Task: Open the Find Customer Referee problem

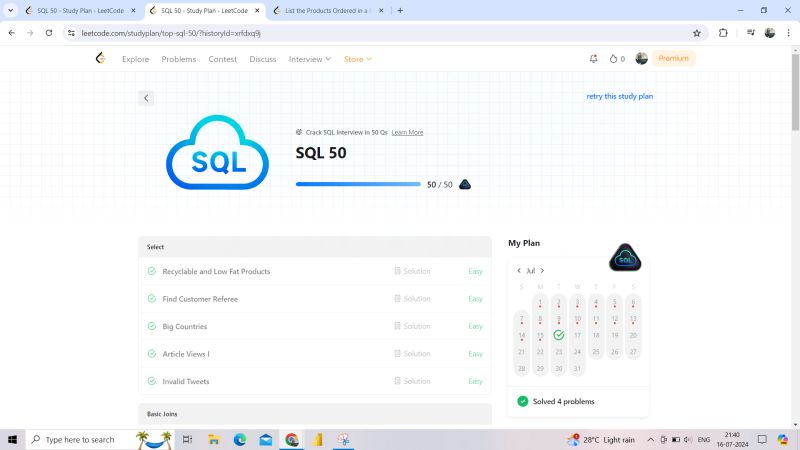Action: [200, 299]
